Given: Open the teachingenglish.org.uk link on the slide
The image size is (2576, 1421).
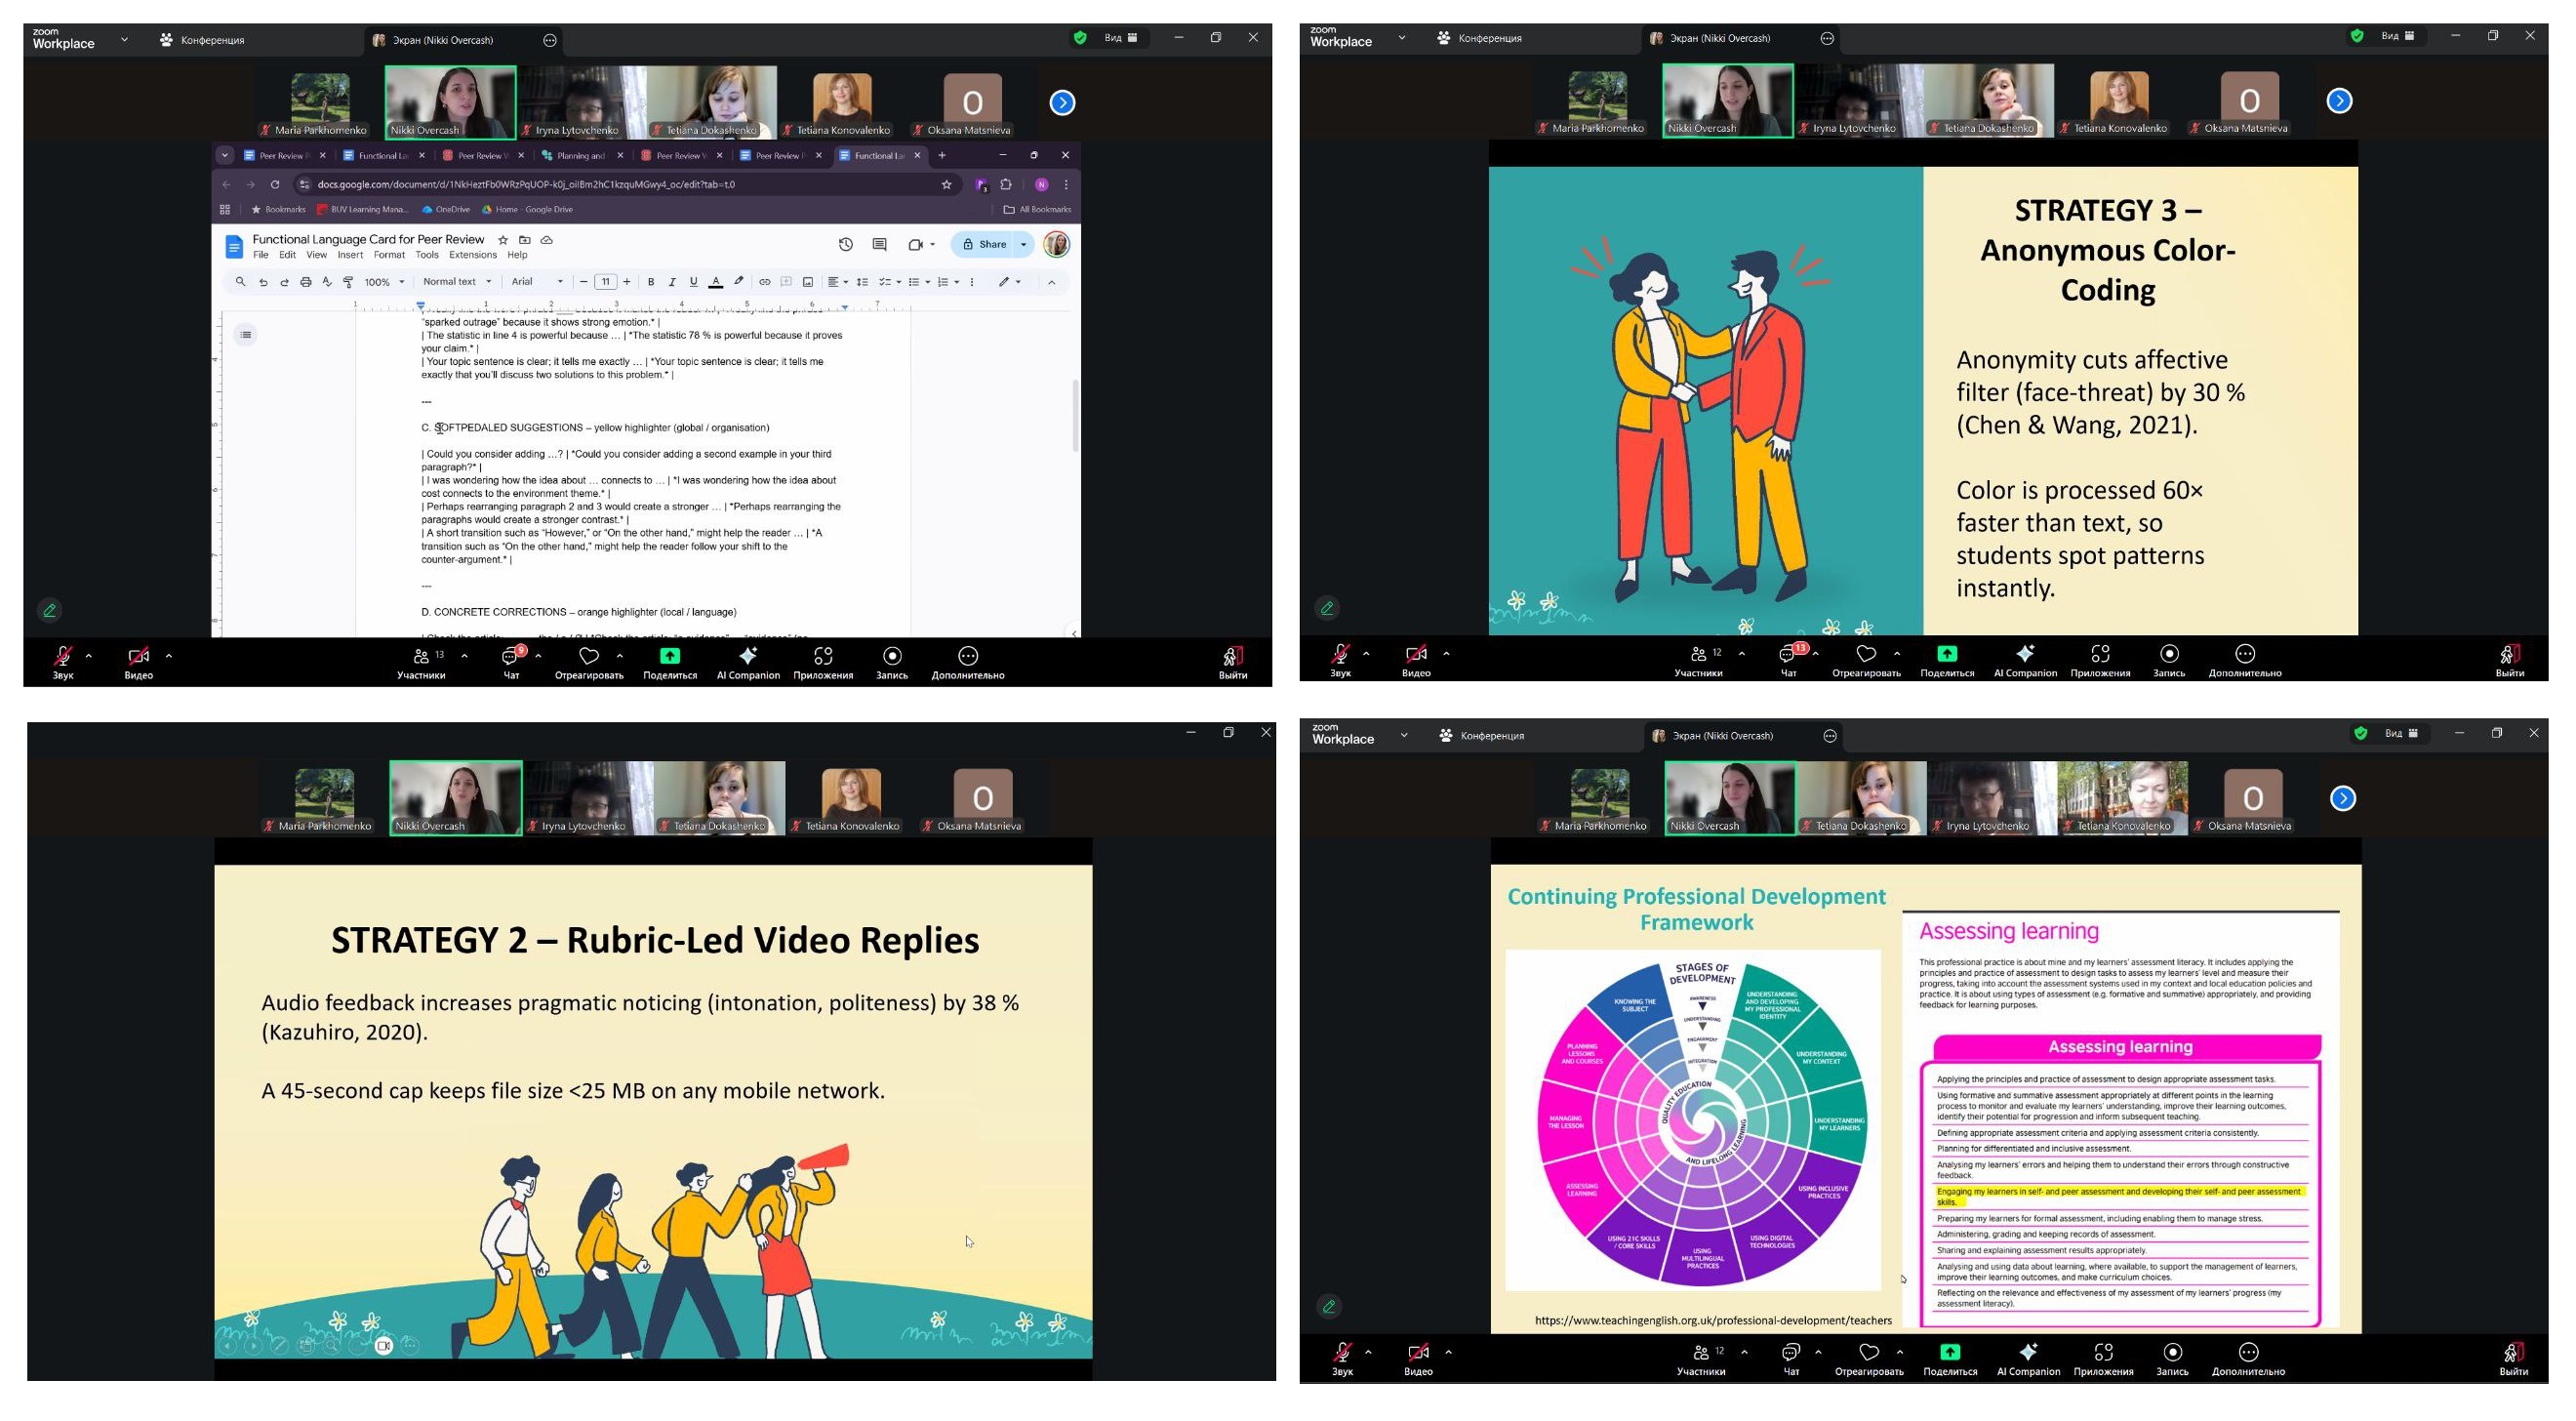Looking at the screenshot, I should tap(1712, 1320).
